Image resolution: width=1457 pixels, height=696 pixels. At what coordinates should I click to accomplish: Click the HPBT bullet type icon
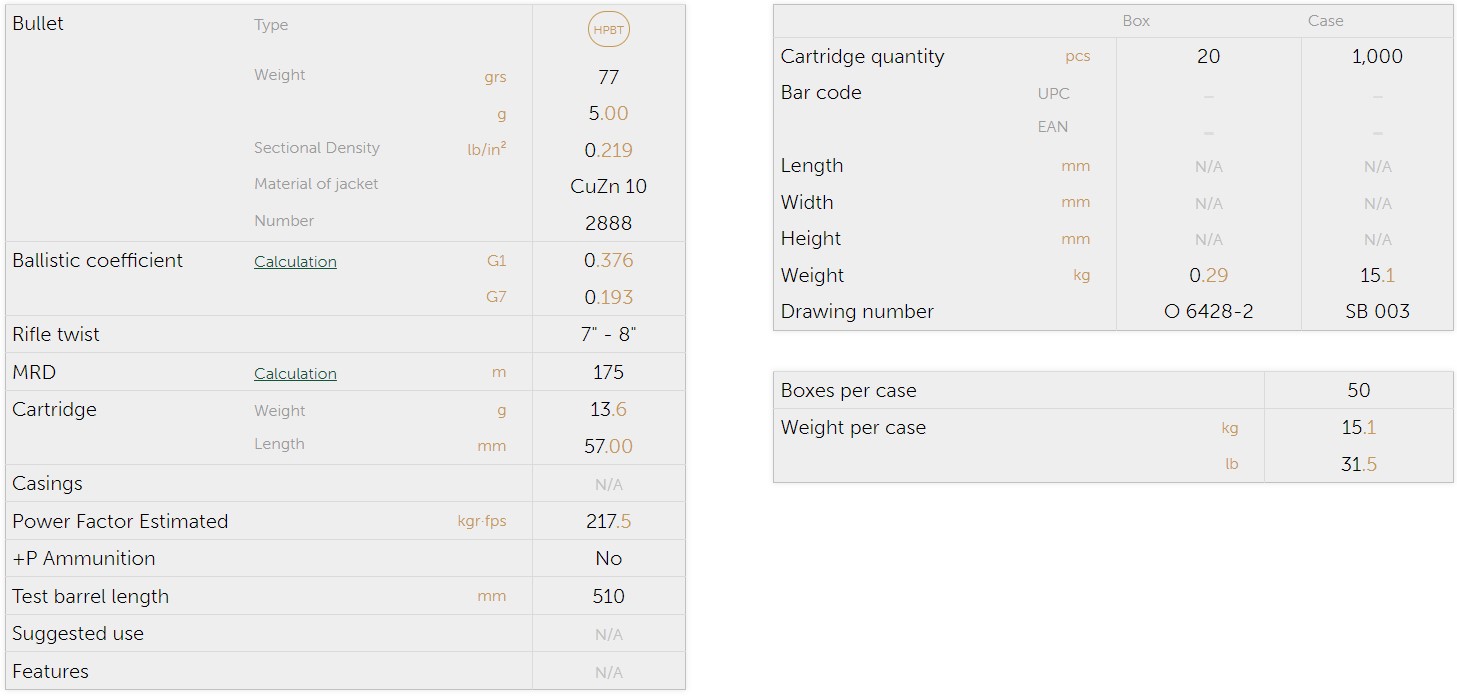click(x=608, y=30)
